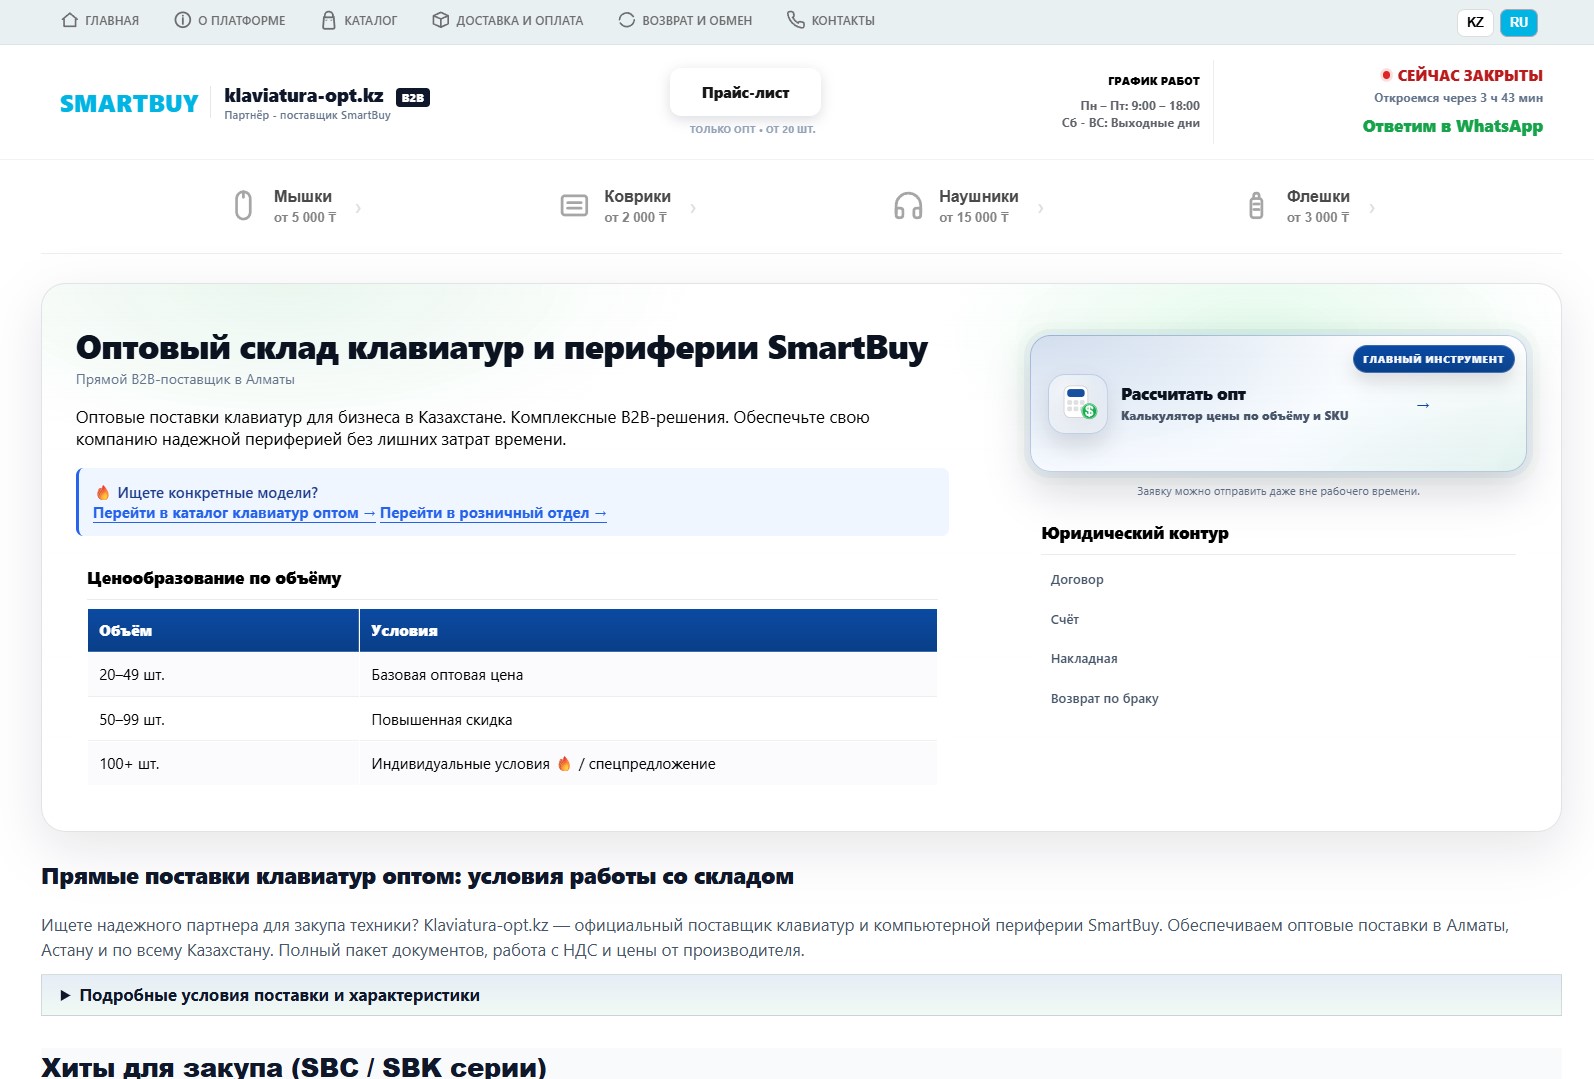The width and height of the screenshot is (1594, 1079).
Task: Open the chevron next to Коврики
Action: [x=693, y=208]
